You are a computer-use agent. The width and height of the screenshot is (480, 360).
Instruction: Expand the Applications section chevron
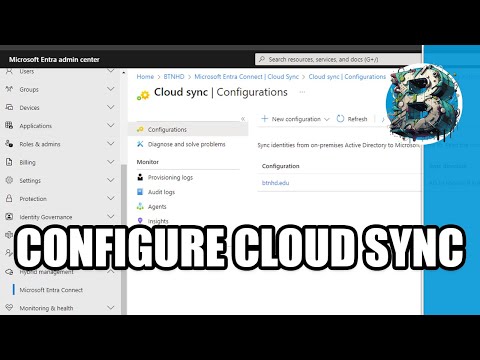[111, 125]
